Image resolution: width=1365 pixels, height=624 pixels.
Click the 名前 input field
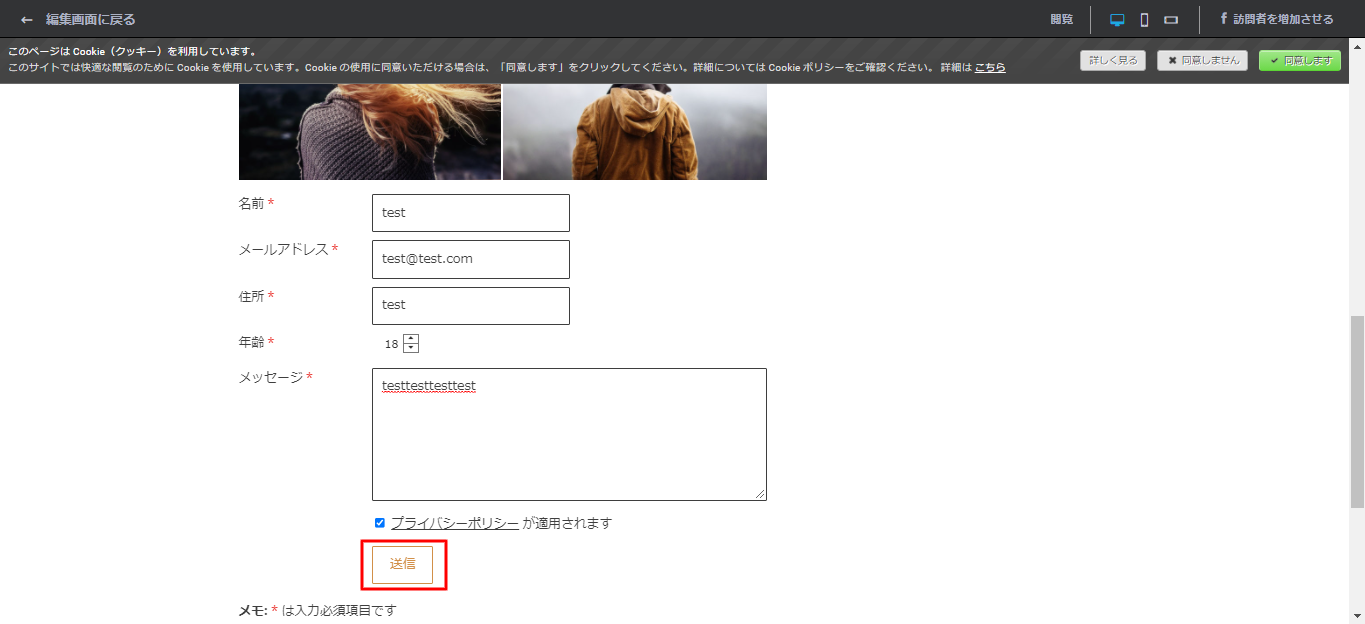click(x=471, y=213)
